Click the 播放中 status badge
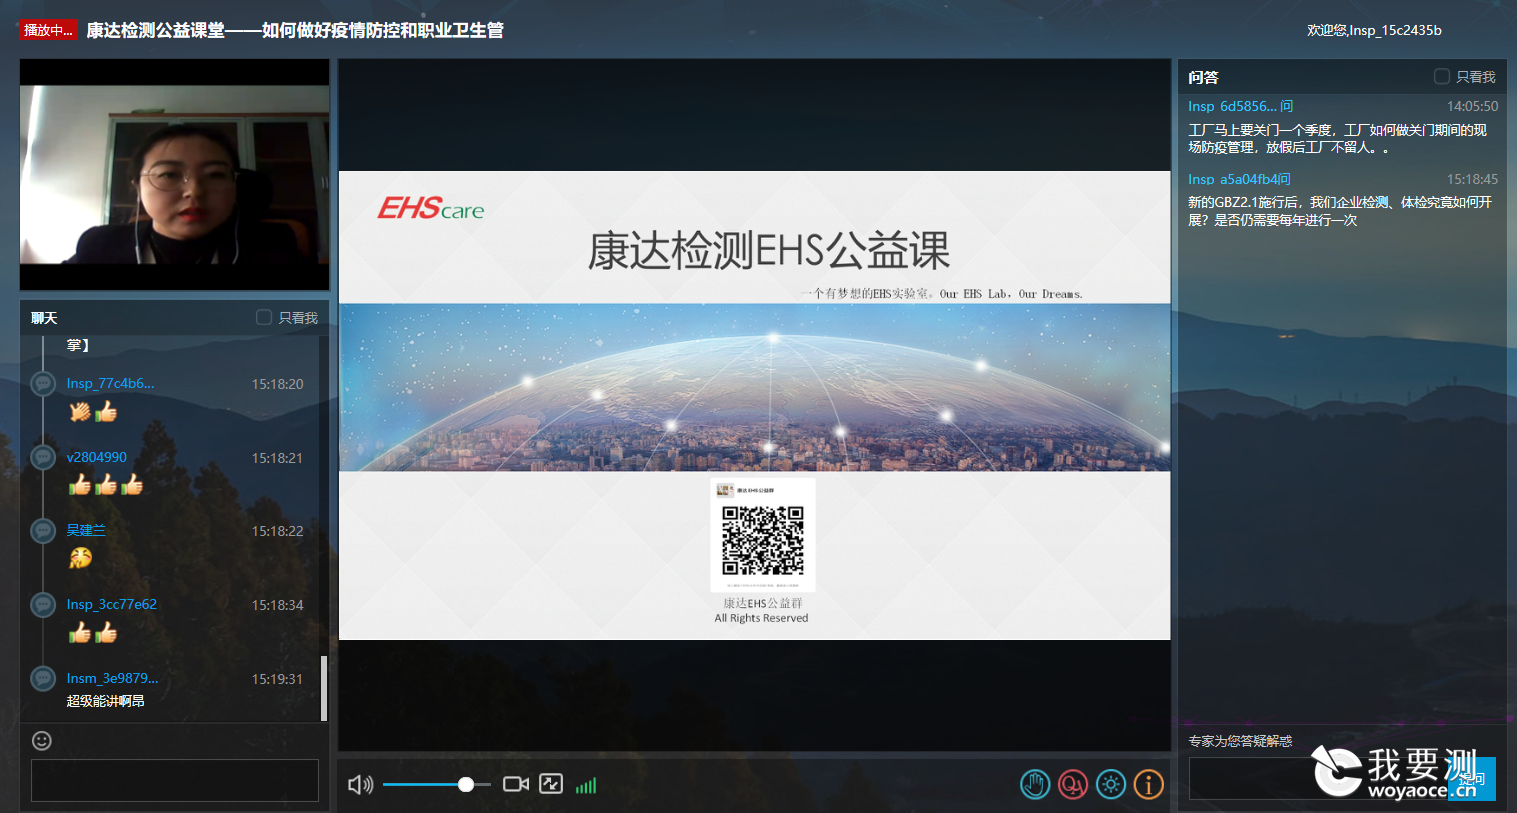This screenshot has width=1517, height=813. click(x=48, y=30)
